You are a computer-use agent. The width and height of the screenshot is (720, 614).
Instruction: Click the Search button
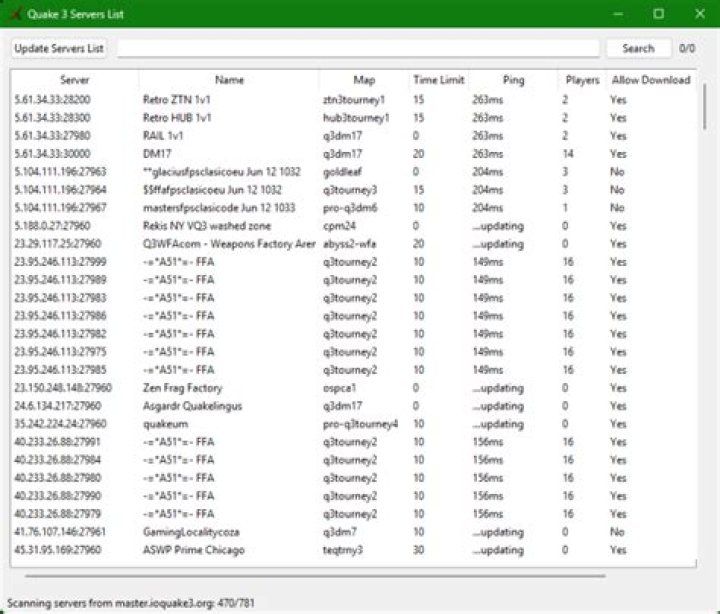638,48
